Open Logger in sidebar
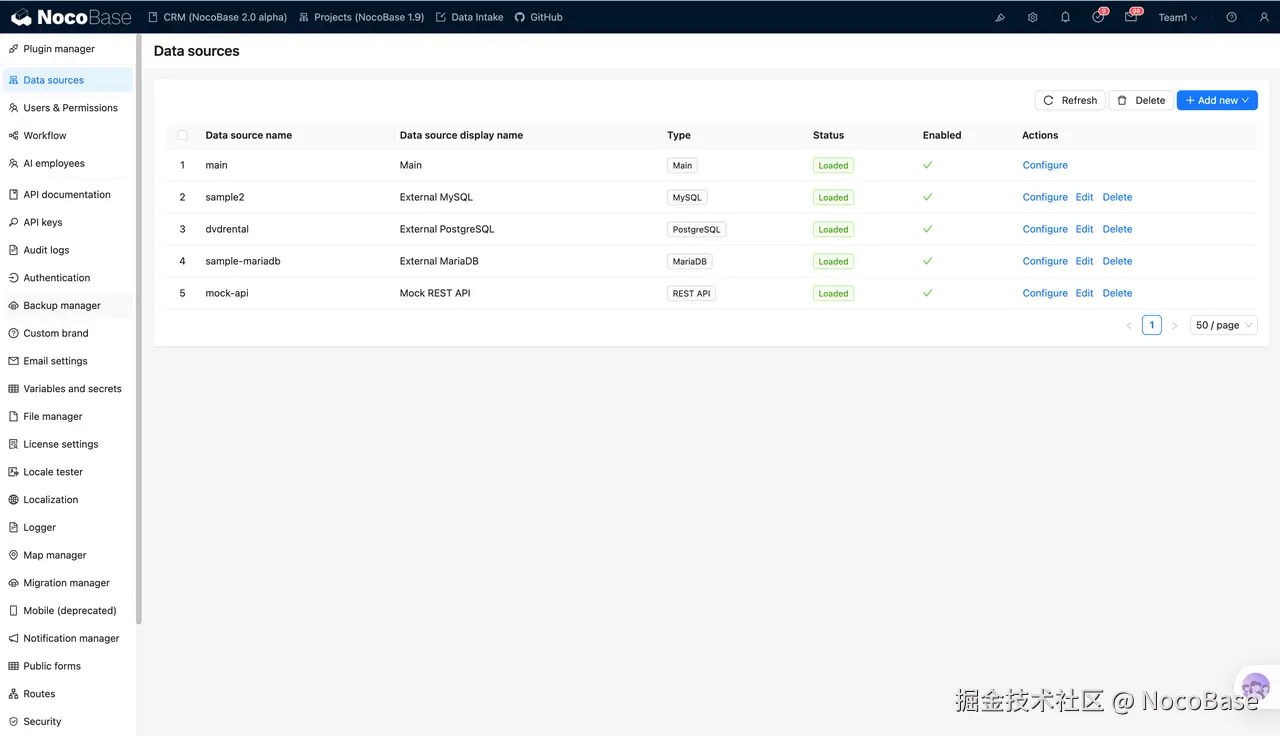1280x736 pixels. 68,527
